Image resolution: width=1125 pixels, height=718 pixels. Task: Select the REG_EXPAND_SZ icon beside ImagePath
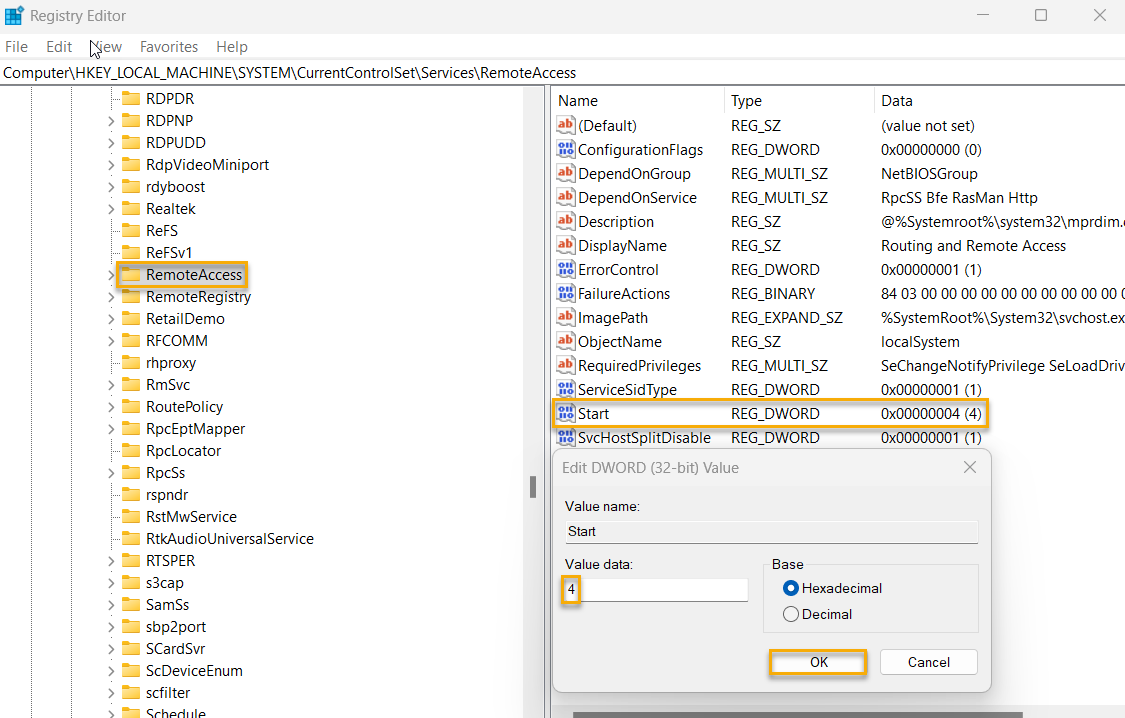coord(566,317)
